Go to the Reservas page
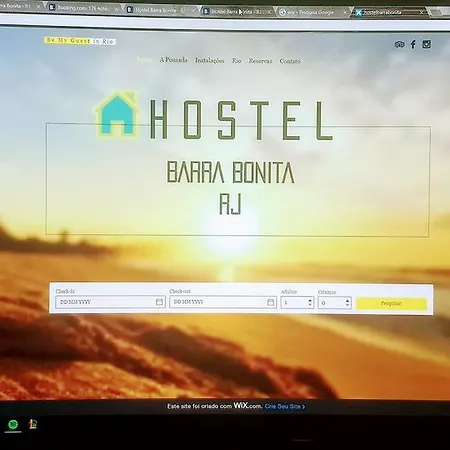 260,61
